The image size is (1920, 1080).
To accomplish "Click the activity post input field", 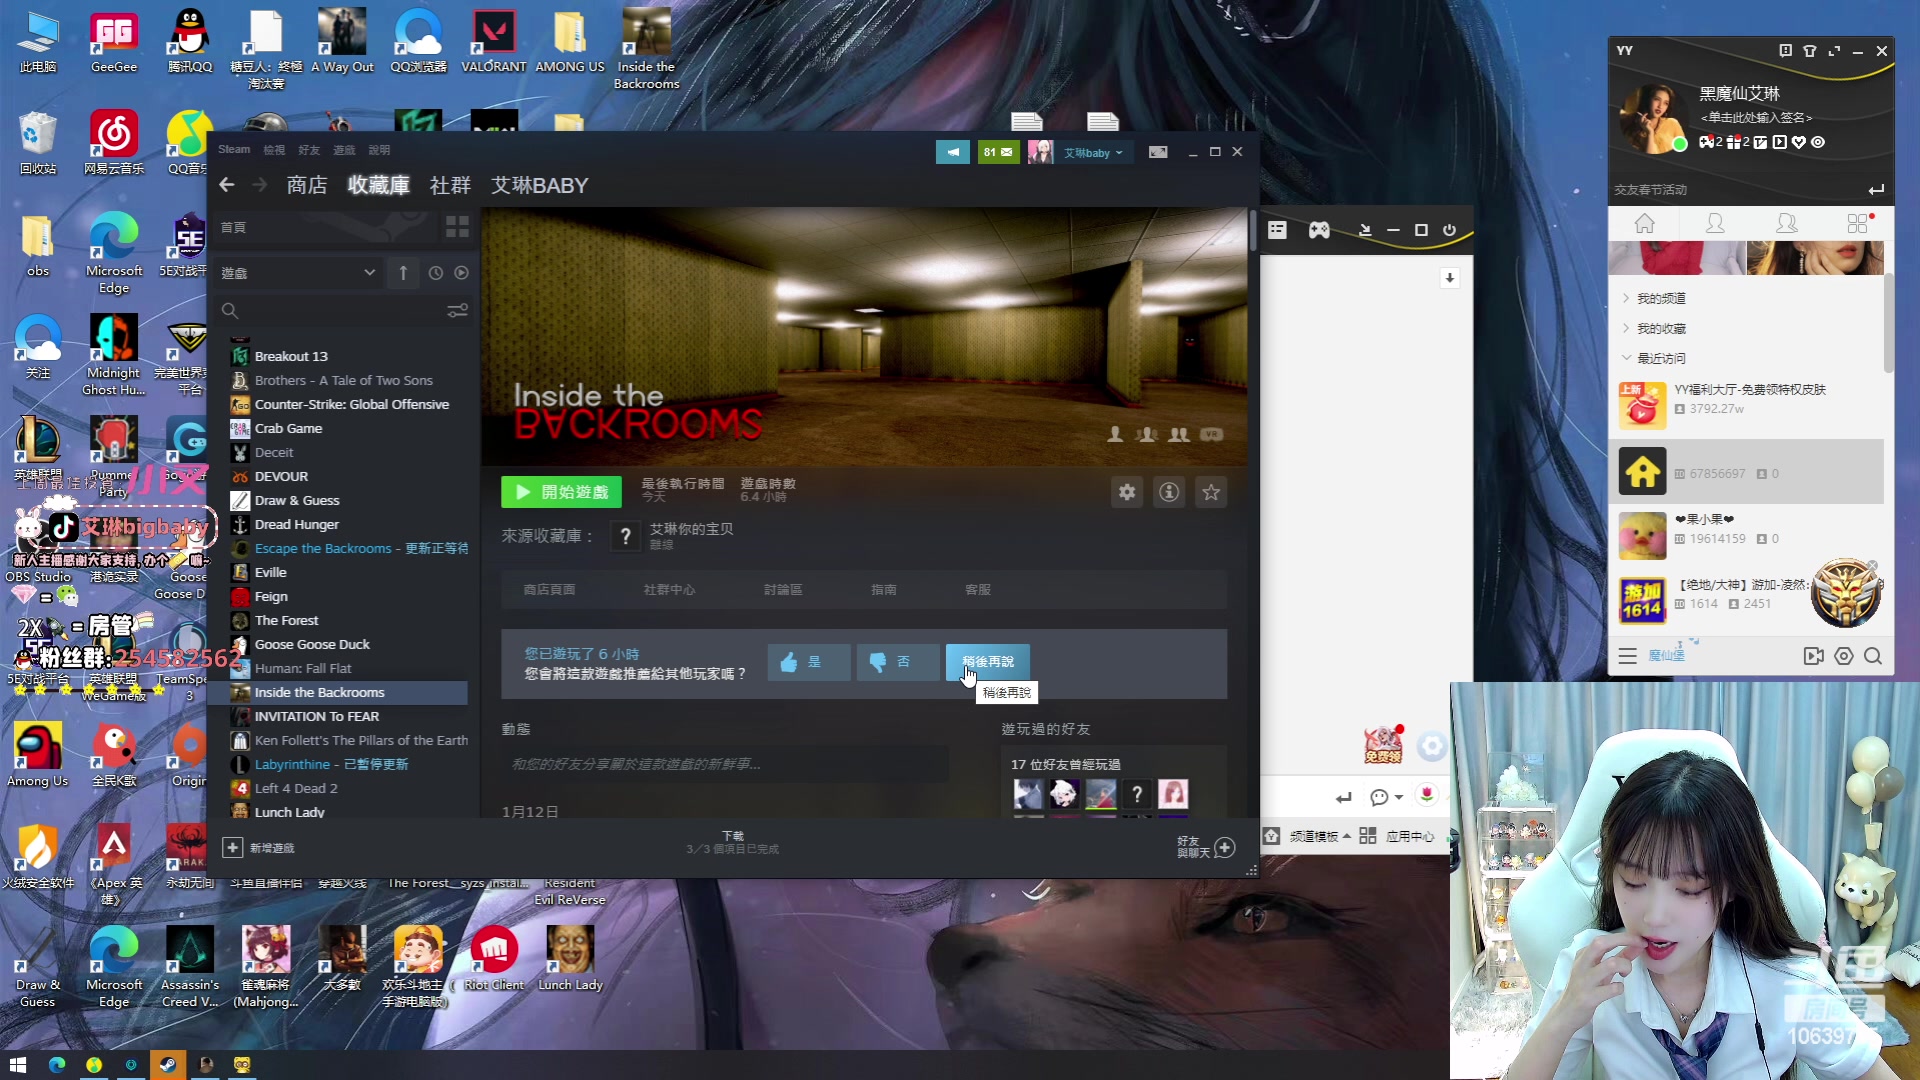I will tap(725, 764).
